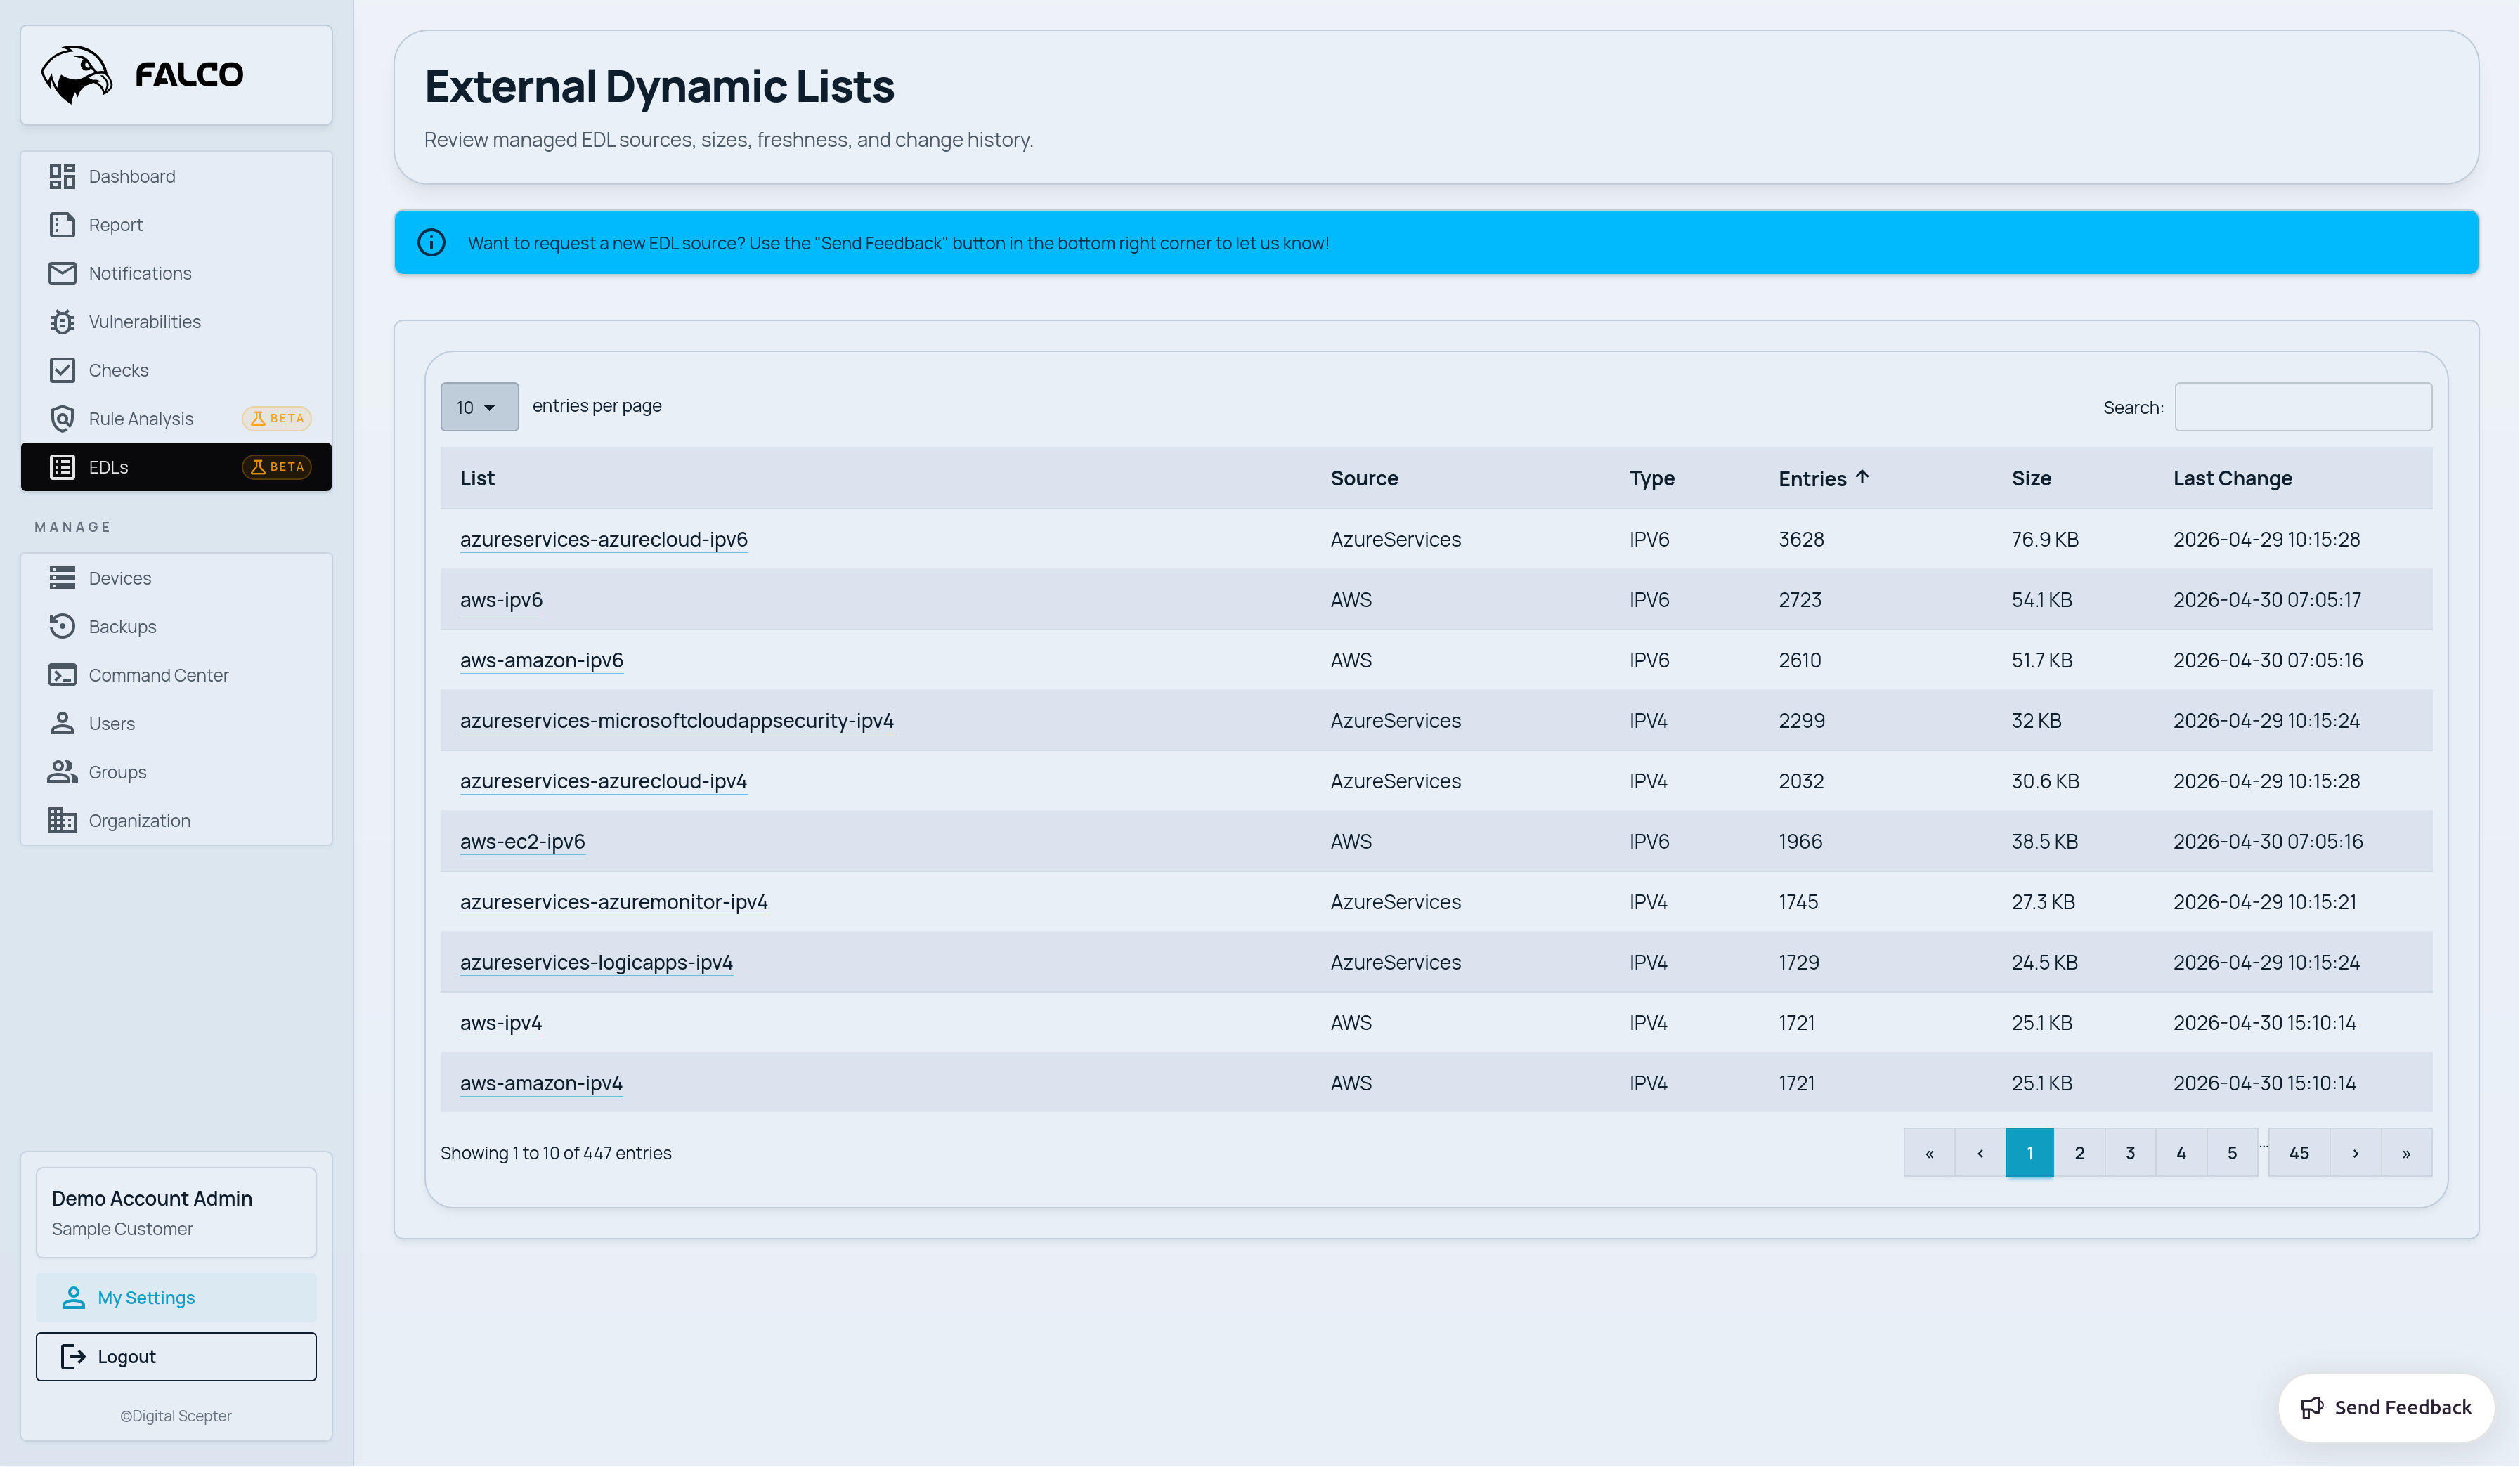
Task: Click the Vulnerabilities bug icon
Action: [62, 322]
